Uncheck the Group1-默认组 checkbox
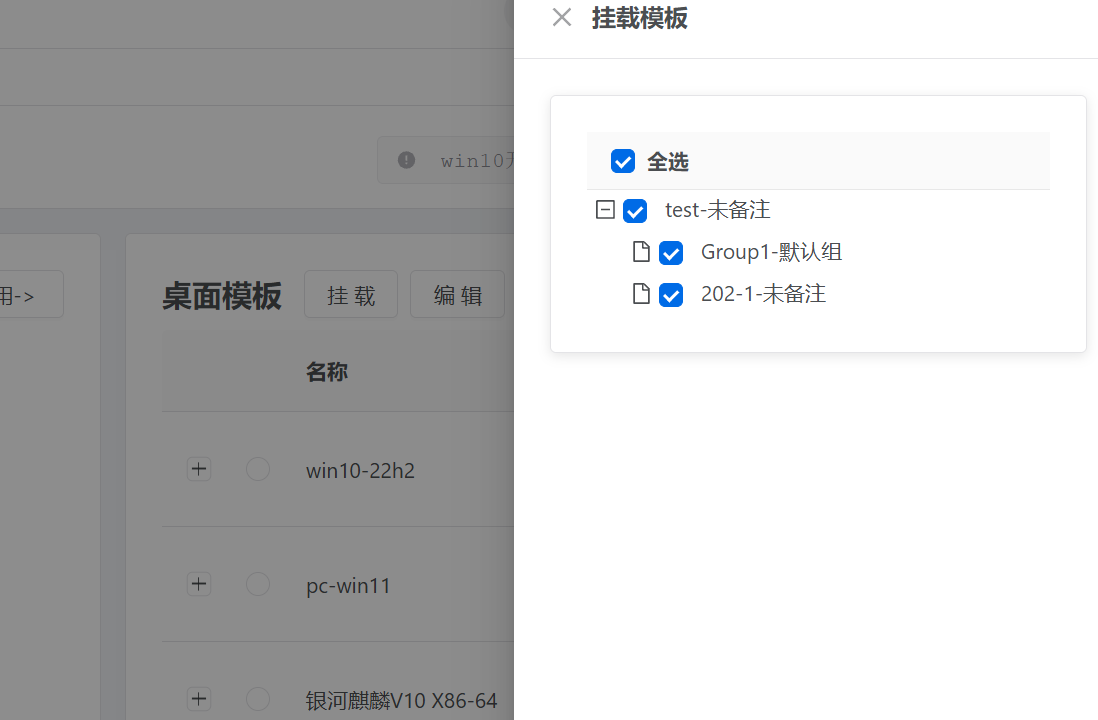The width and height of the screenshot is (1098, 720). (x=671, y=253)
